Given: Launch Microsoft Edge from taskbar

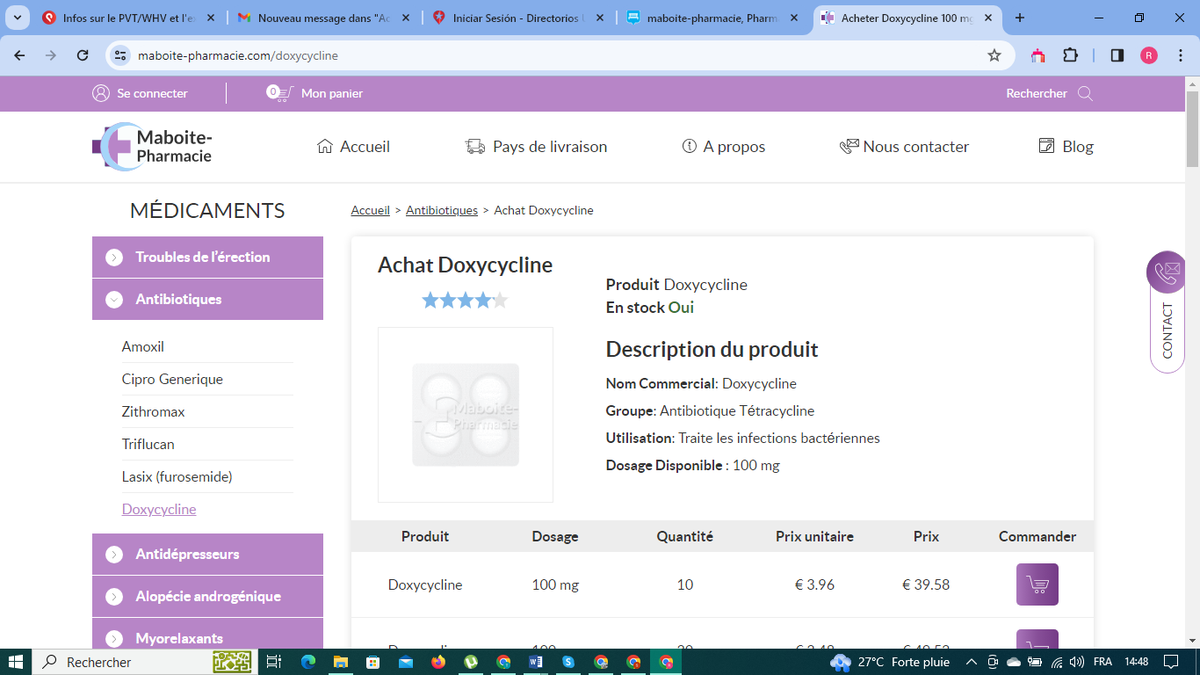Looking at the screenshot, I should tap(308, 662).
